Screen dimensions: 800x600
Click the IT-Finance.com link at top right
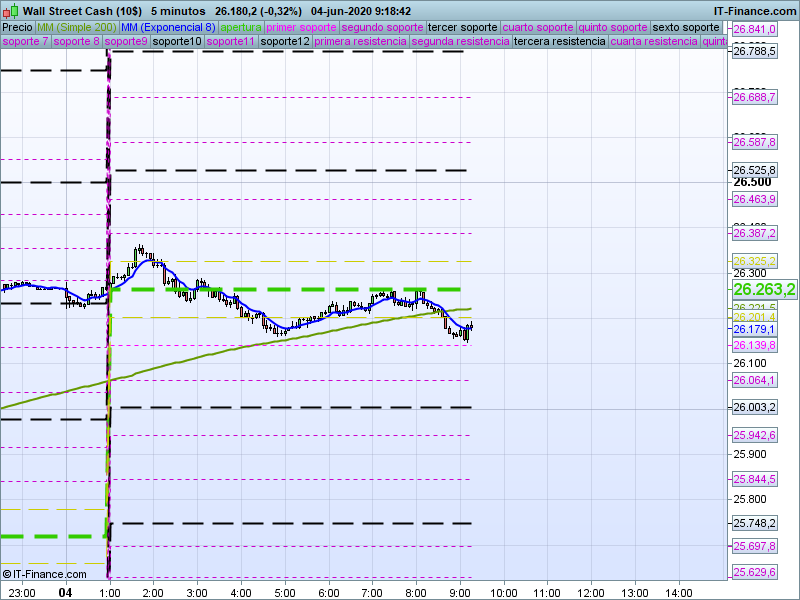tap(755, 11)
